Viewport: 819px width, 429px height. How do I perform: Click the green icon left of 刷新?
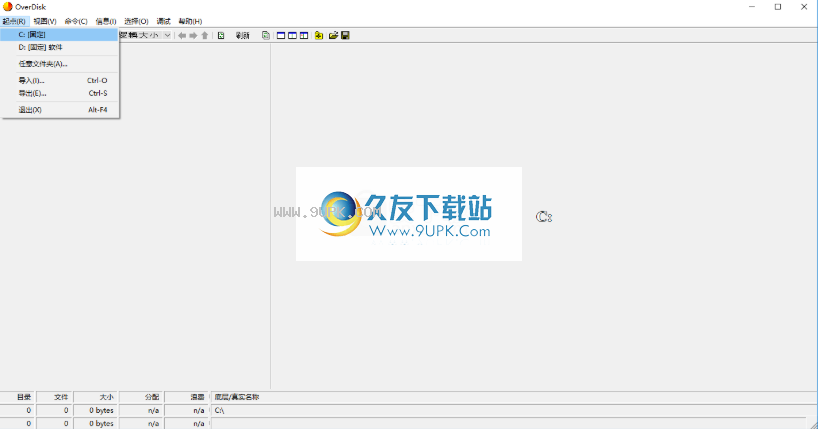pyautogui.click(x=221, y=36)
